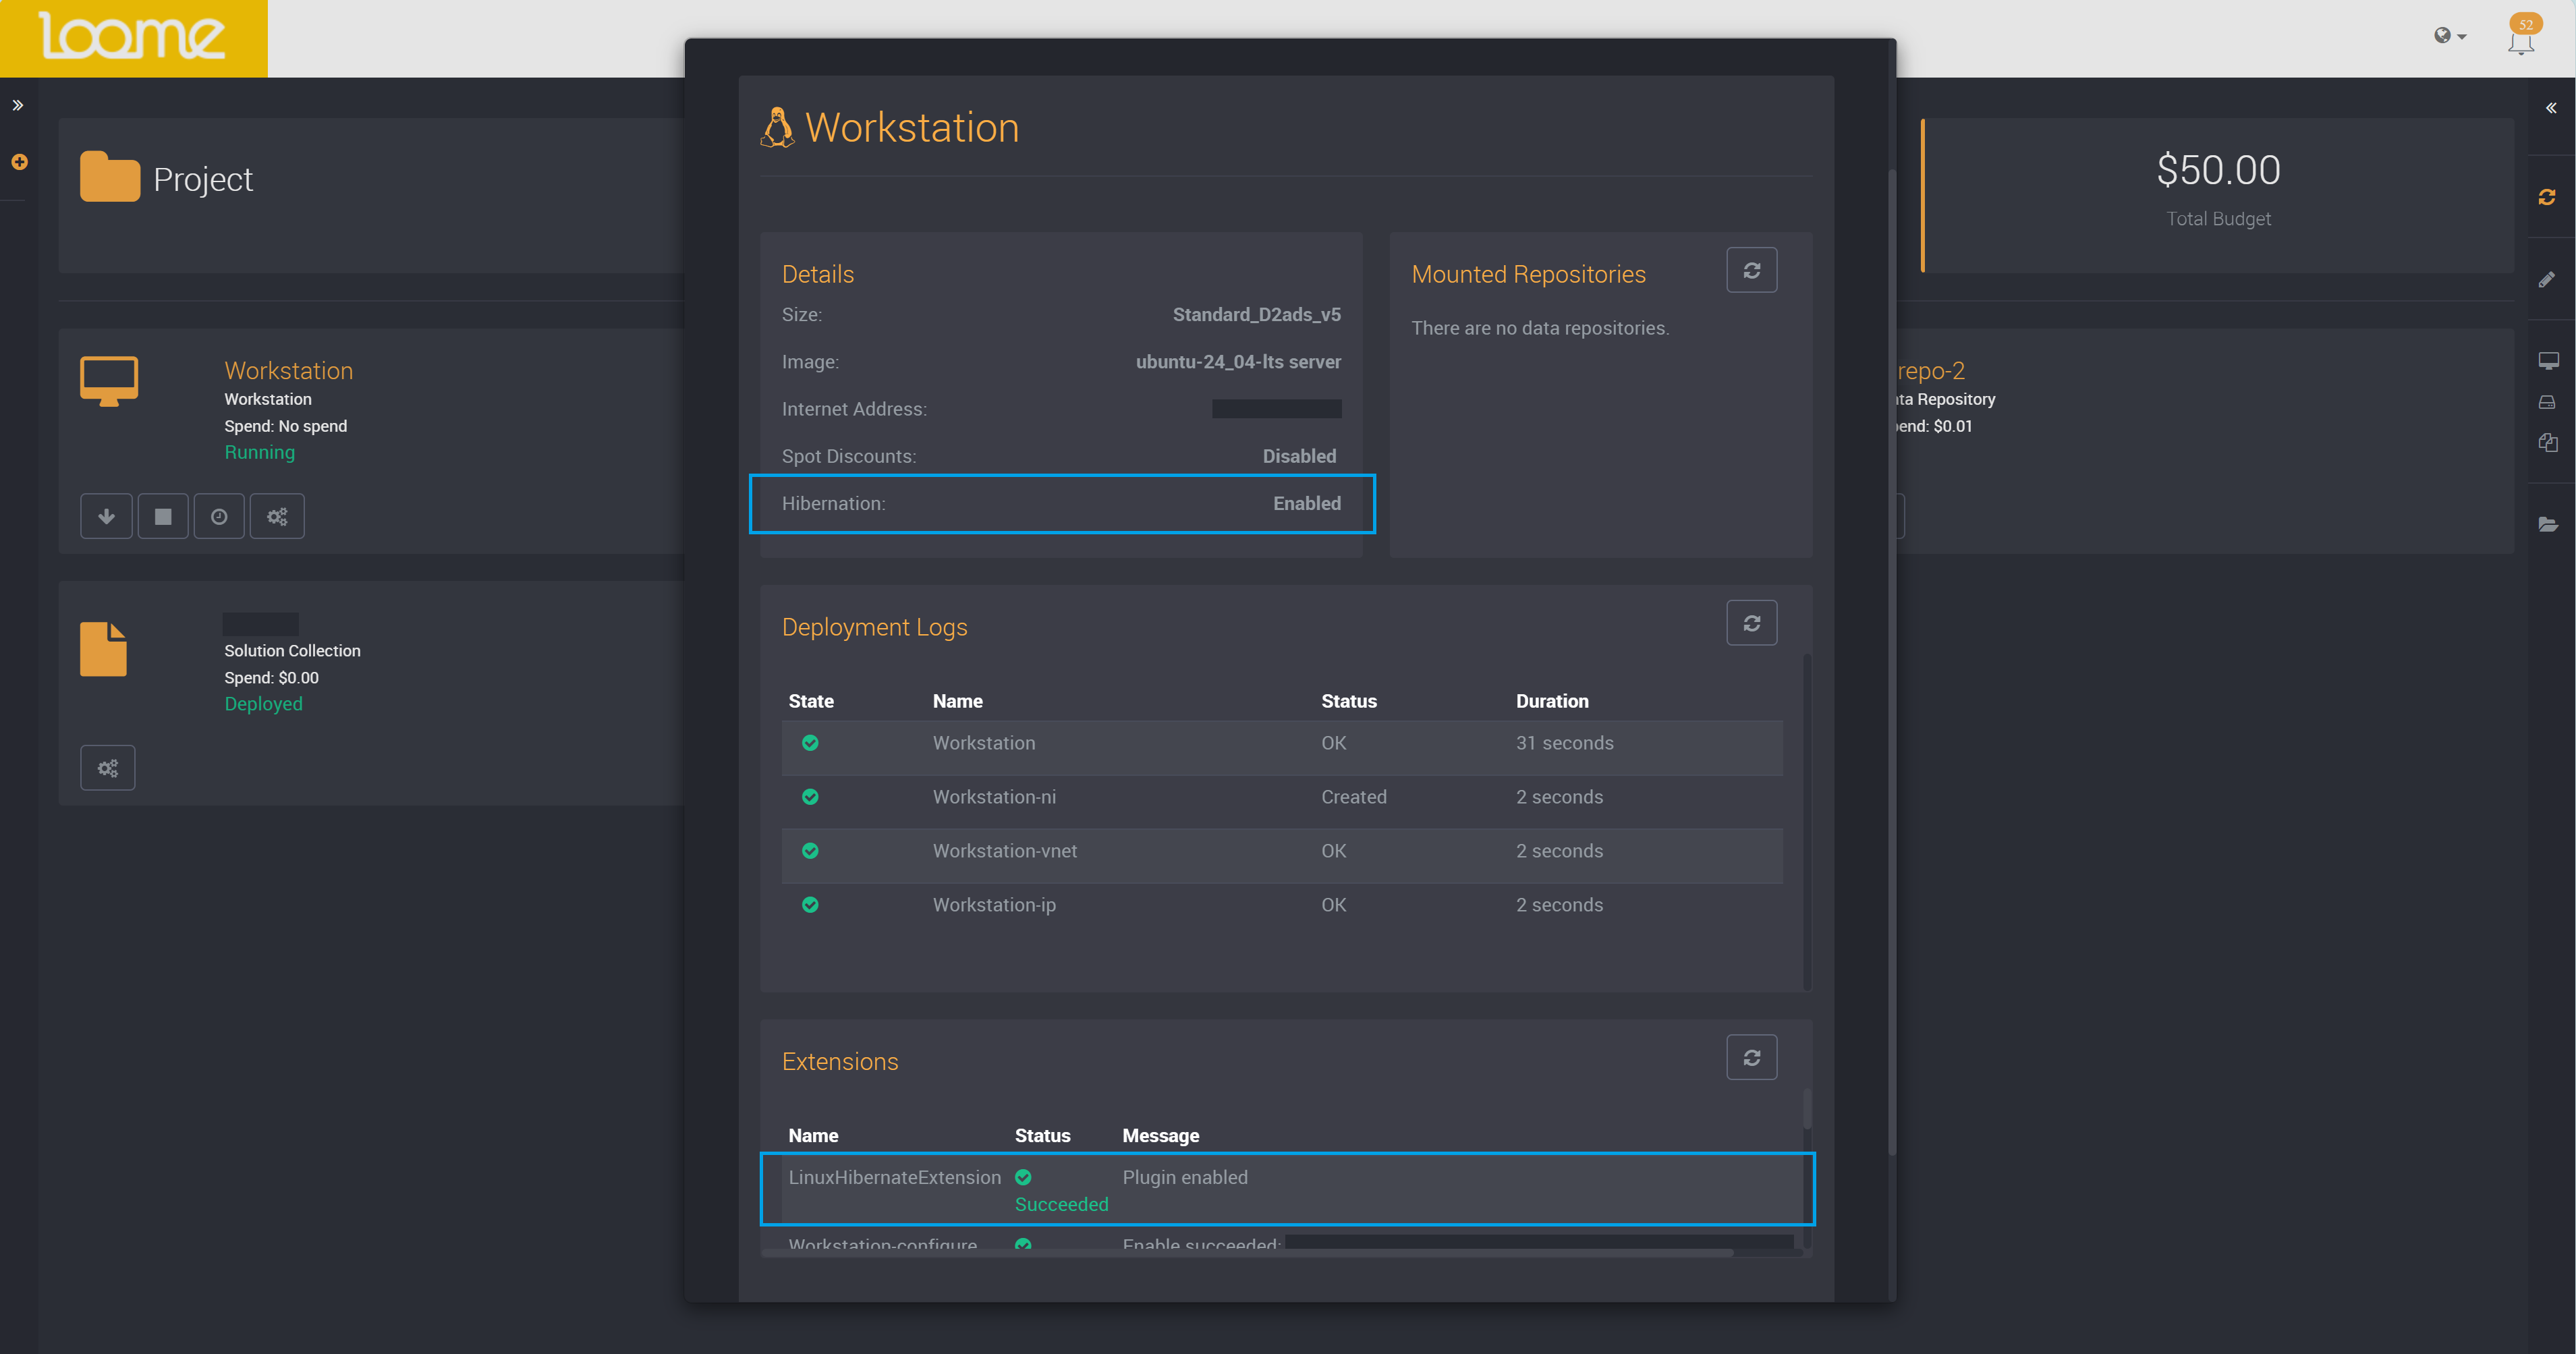Stop the Workstation with square button
Screen dimensions: 2576x1354
163,516
